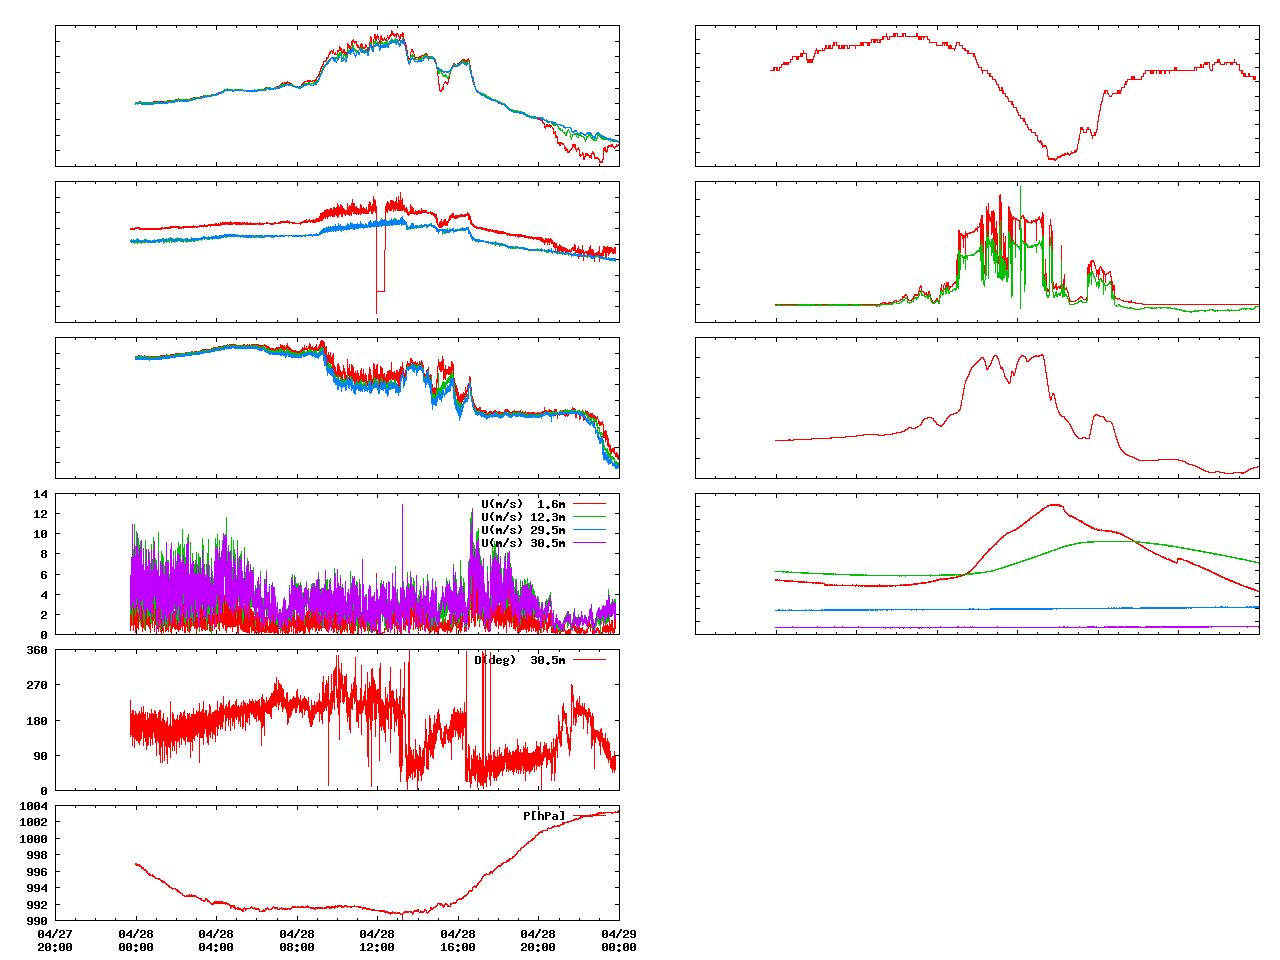Click the red line sample beside 'U(m/s) 1.6m'

[x=589, y=504]
